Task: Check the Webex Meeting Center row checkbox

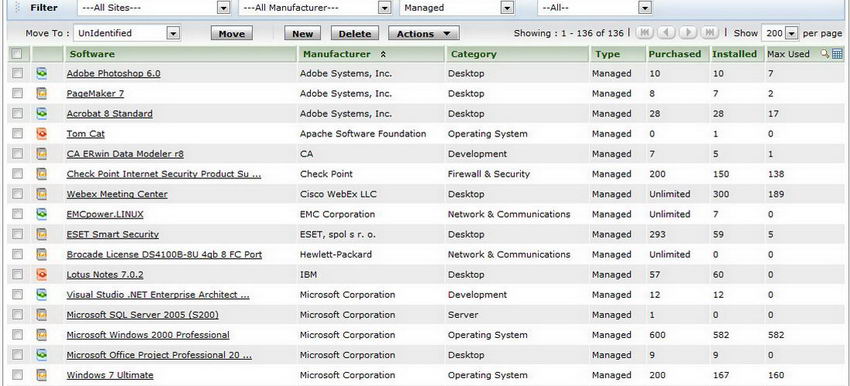Action: 17,194
